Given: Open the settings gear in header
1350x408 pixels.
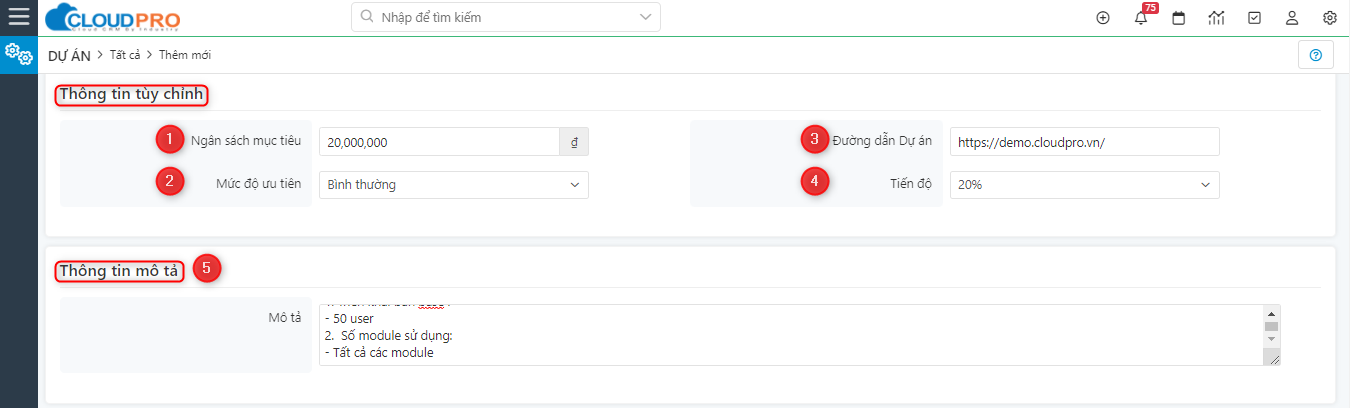Looking at the screenshot, I should (x=1329, y=18).
